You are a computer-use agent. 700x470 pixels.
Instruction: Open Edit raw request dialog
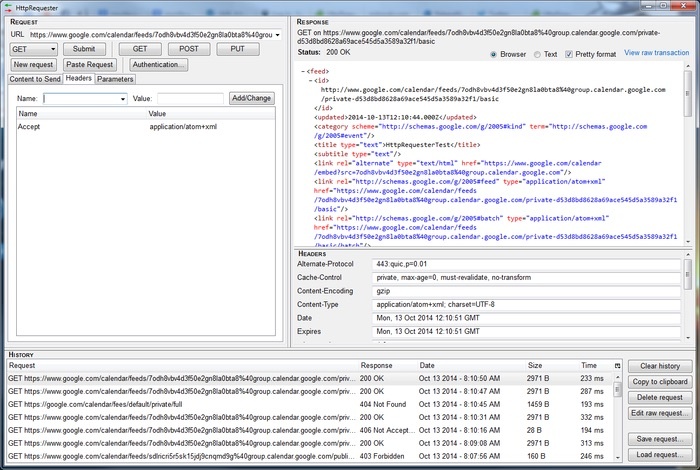pos(660,413)
